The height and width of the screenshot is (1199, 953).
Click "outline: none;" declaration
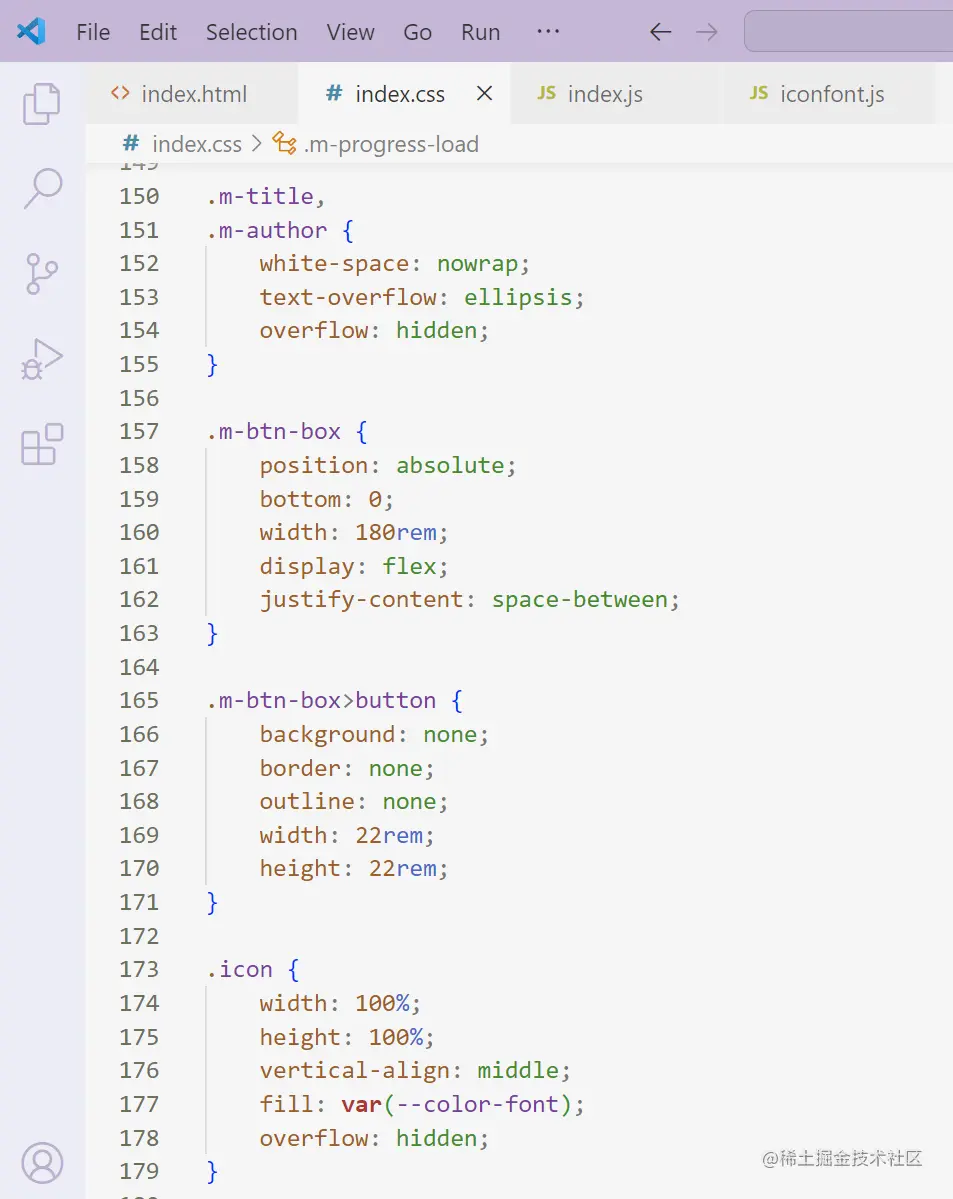coord(353,801)
